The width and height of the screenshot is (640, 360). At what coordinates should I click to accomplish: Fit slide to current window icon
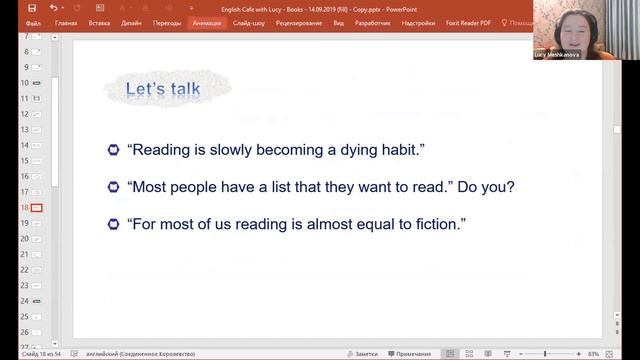pos(609,354)
